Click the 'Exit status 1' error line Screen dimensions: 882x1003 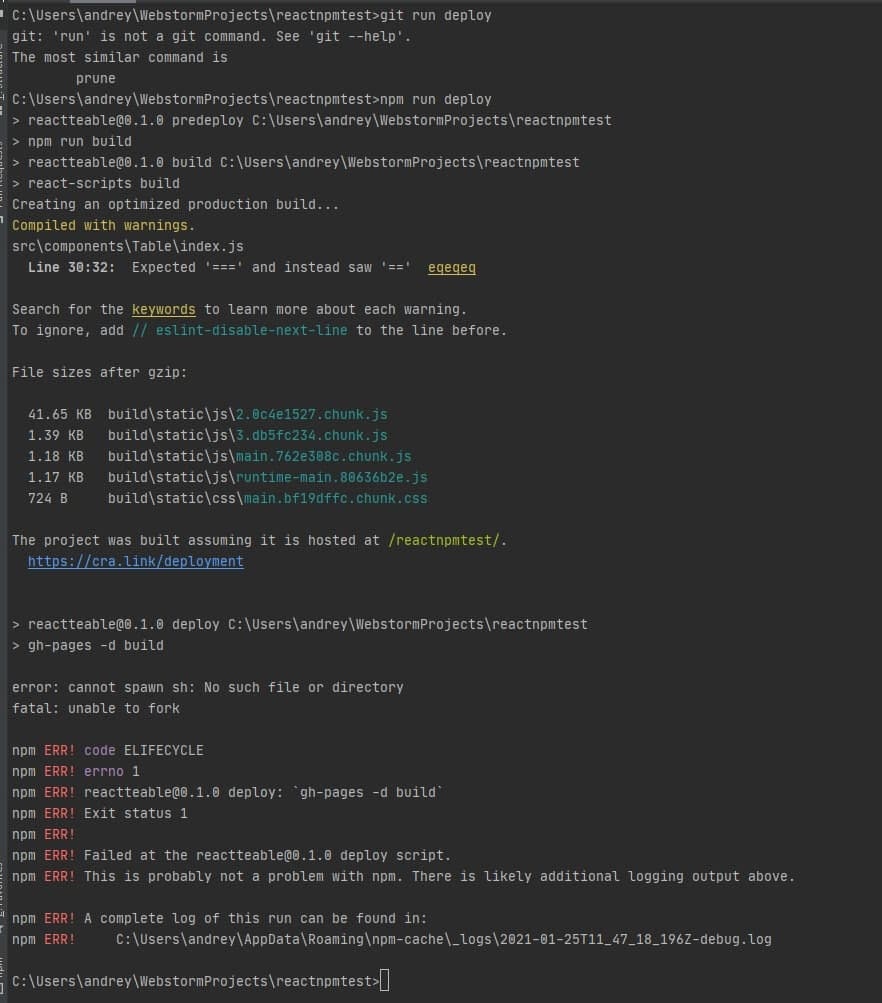100,814
